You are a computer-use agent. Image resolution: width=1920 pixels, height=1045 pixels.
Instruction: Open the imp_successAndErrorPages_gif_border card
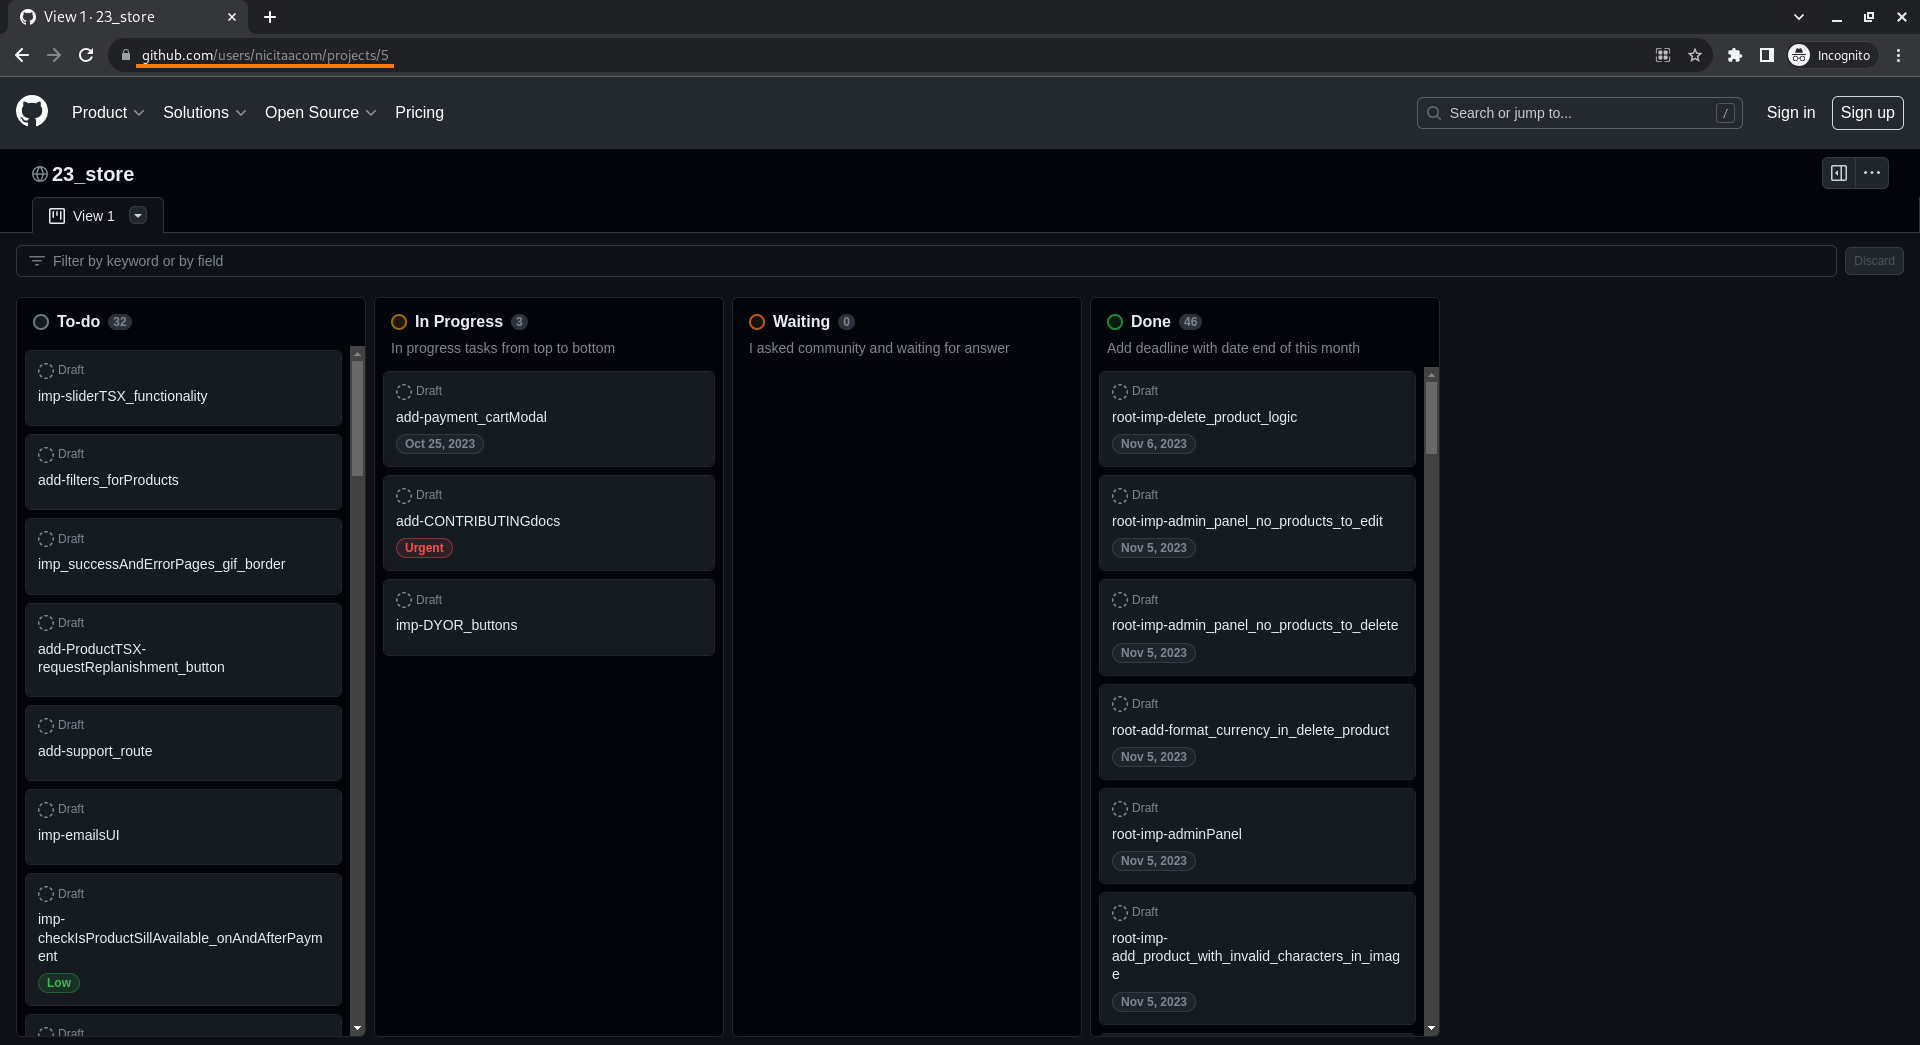[183, 556]
